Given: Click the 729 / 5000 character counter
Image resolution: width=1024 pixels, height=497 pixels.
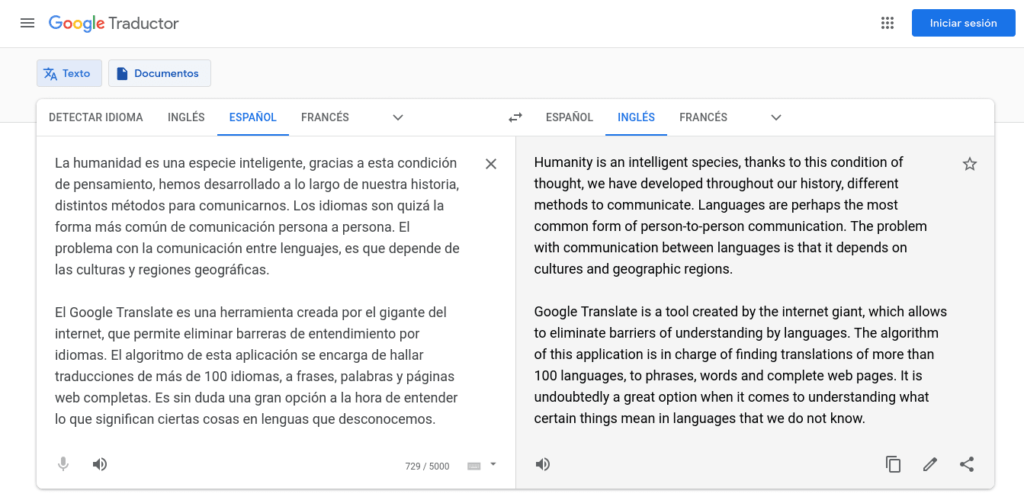Looking at the screenshot, I should coord(427,466).
